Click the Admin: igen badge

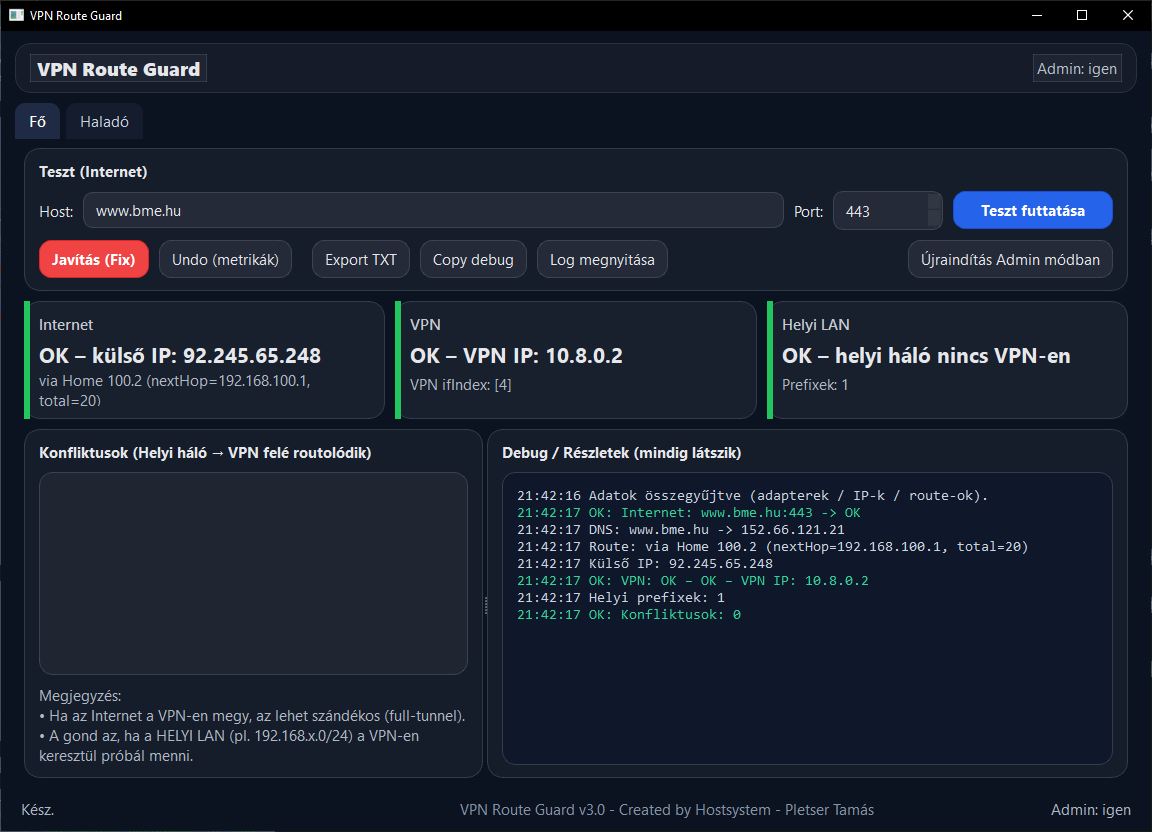pos(1077,68)
